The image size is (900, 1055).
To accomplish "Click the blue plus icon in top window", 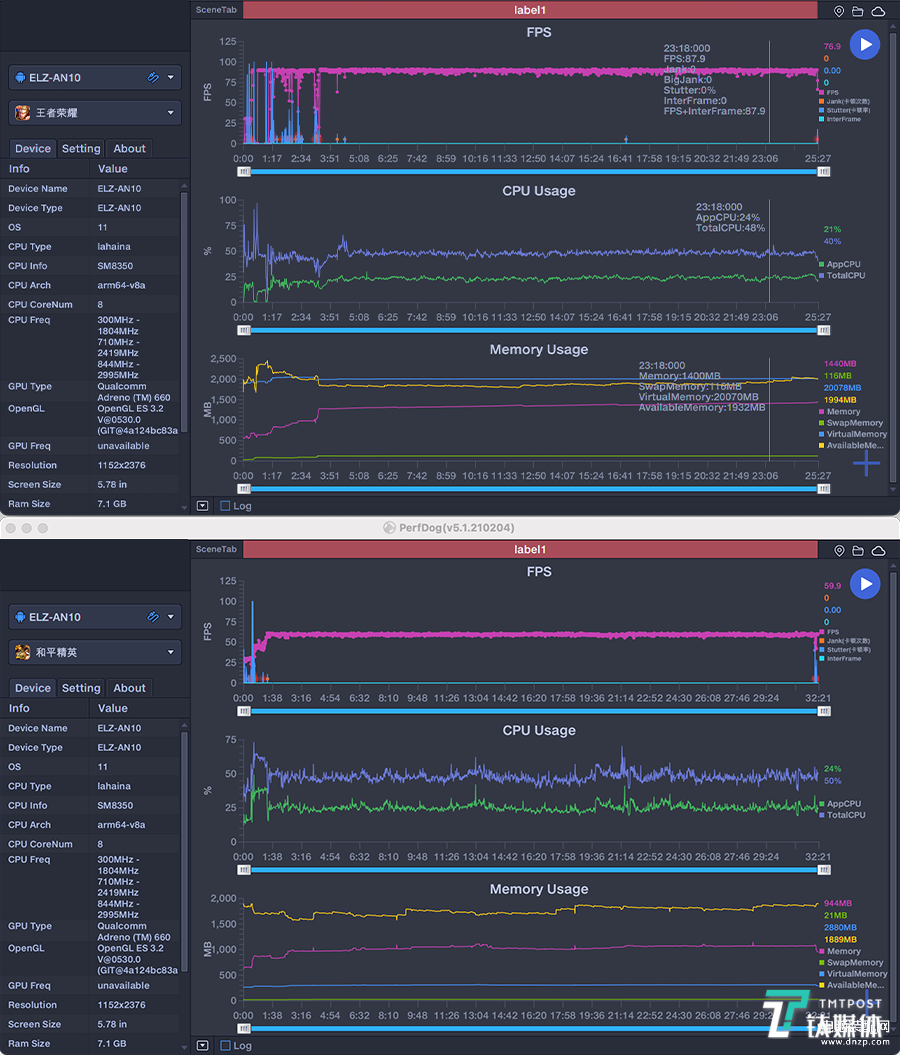I will click(x=866, y=464).
